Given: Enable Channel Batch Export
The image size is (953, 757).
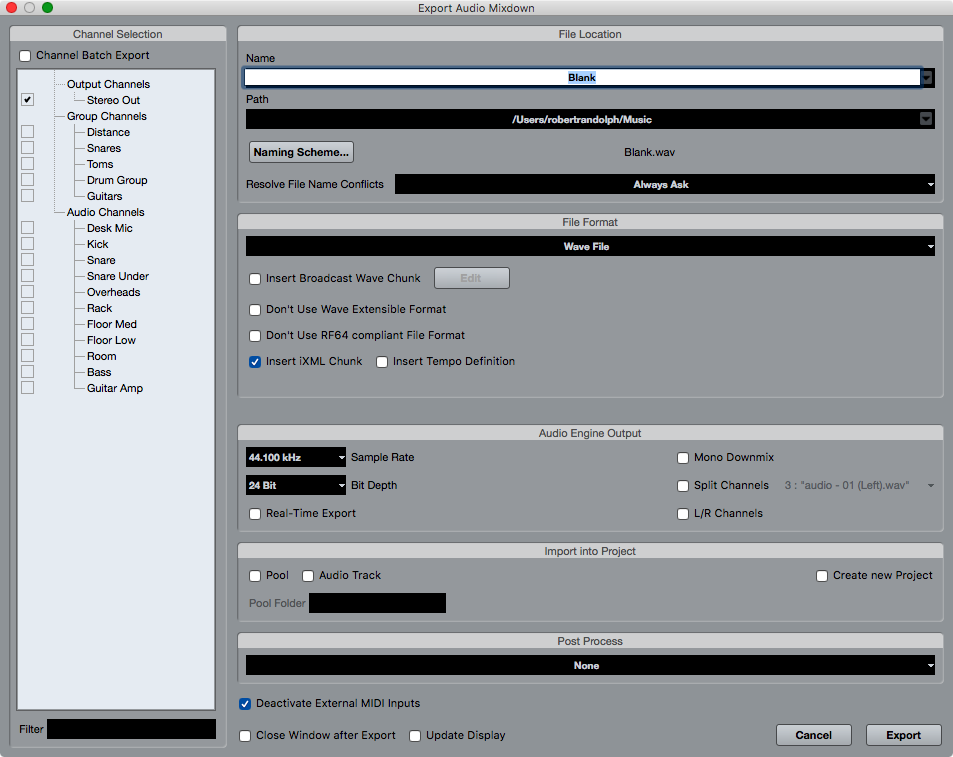Looking at the screenshot, I should 24,56.
